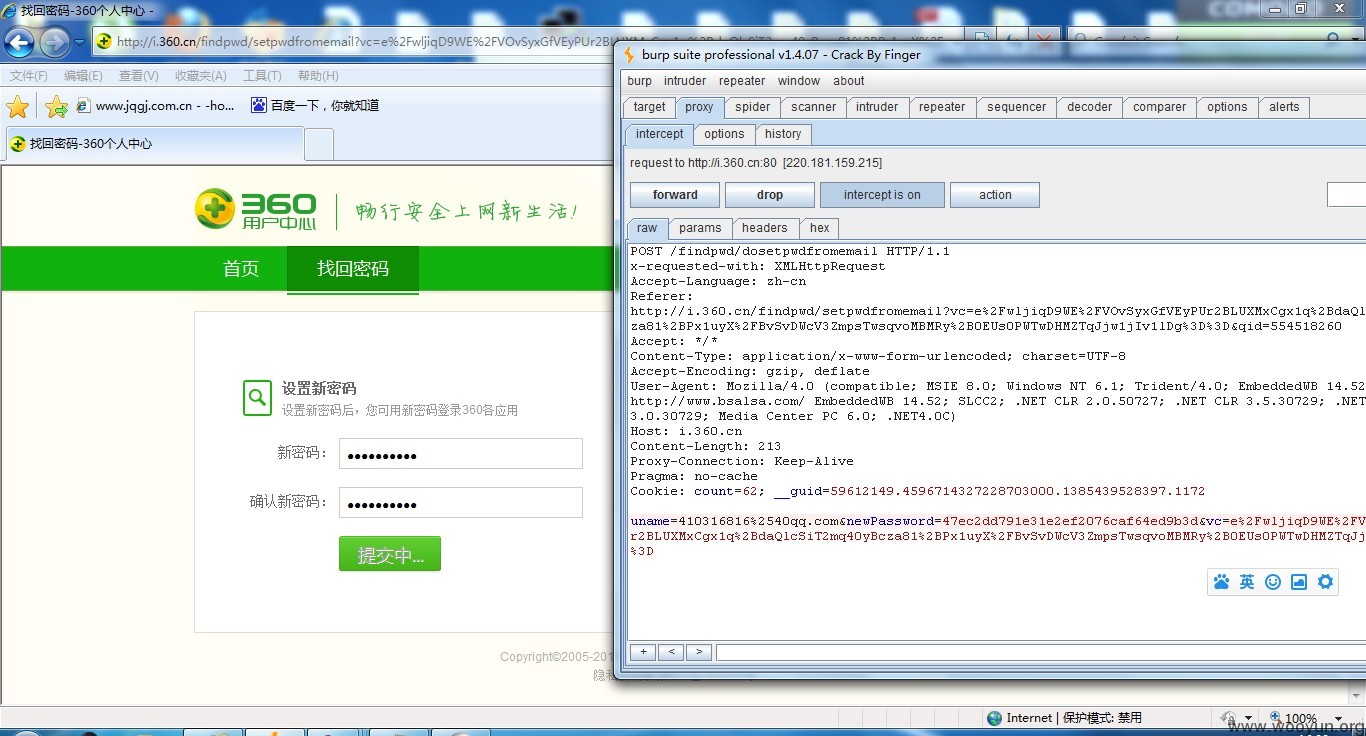
Task: Open the window menu in Burp Suite
Action: tap(799, 81)
